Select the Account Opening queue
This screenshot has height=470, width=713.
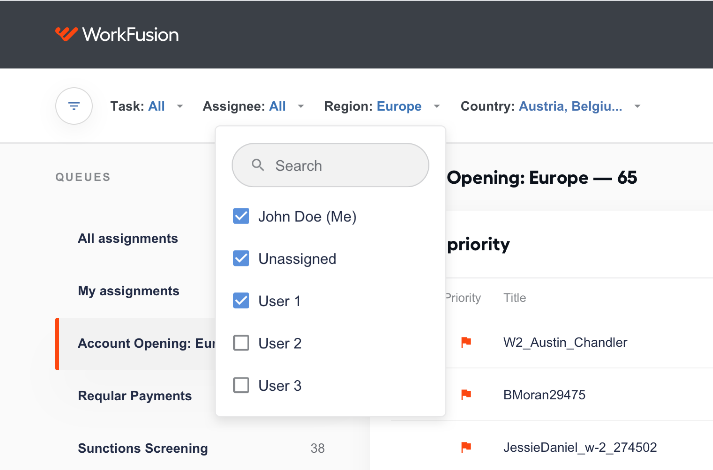[136, 344]
